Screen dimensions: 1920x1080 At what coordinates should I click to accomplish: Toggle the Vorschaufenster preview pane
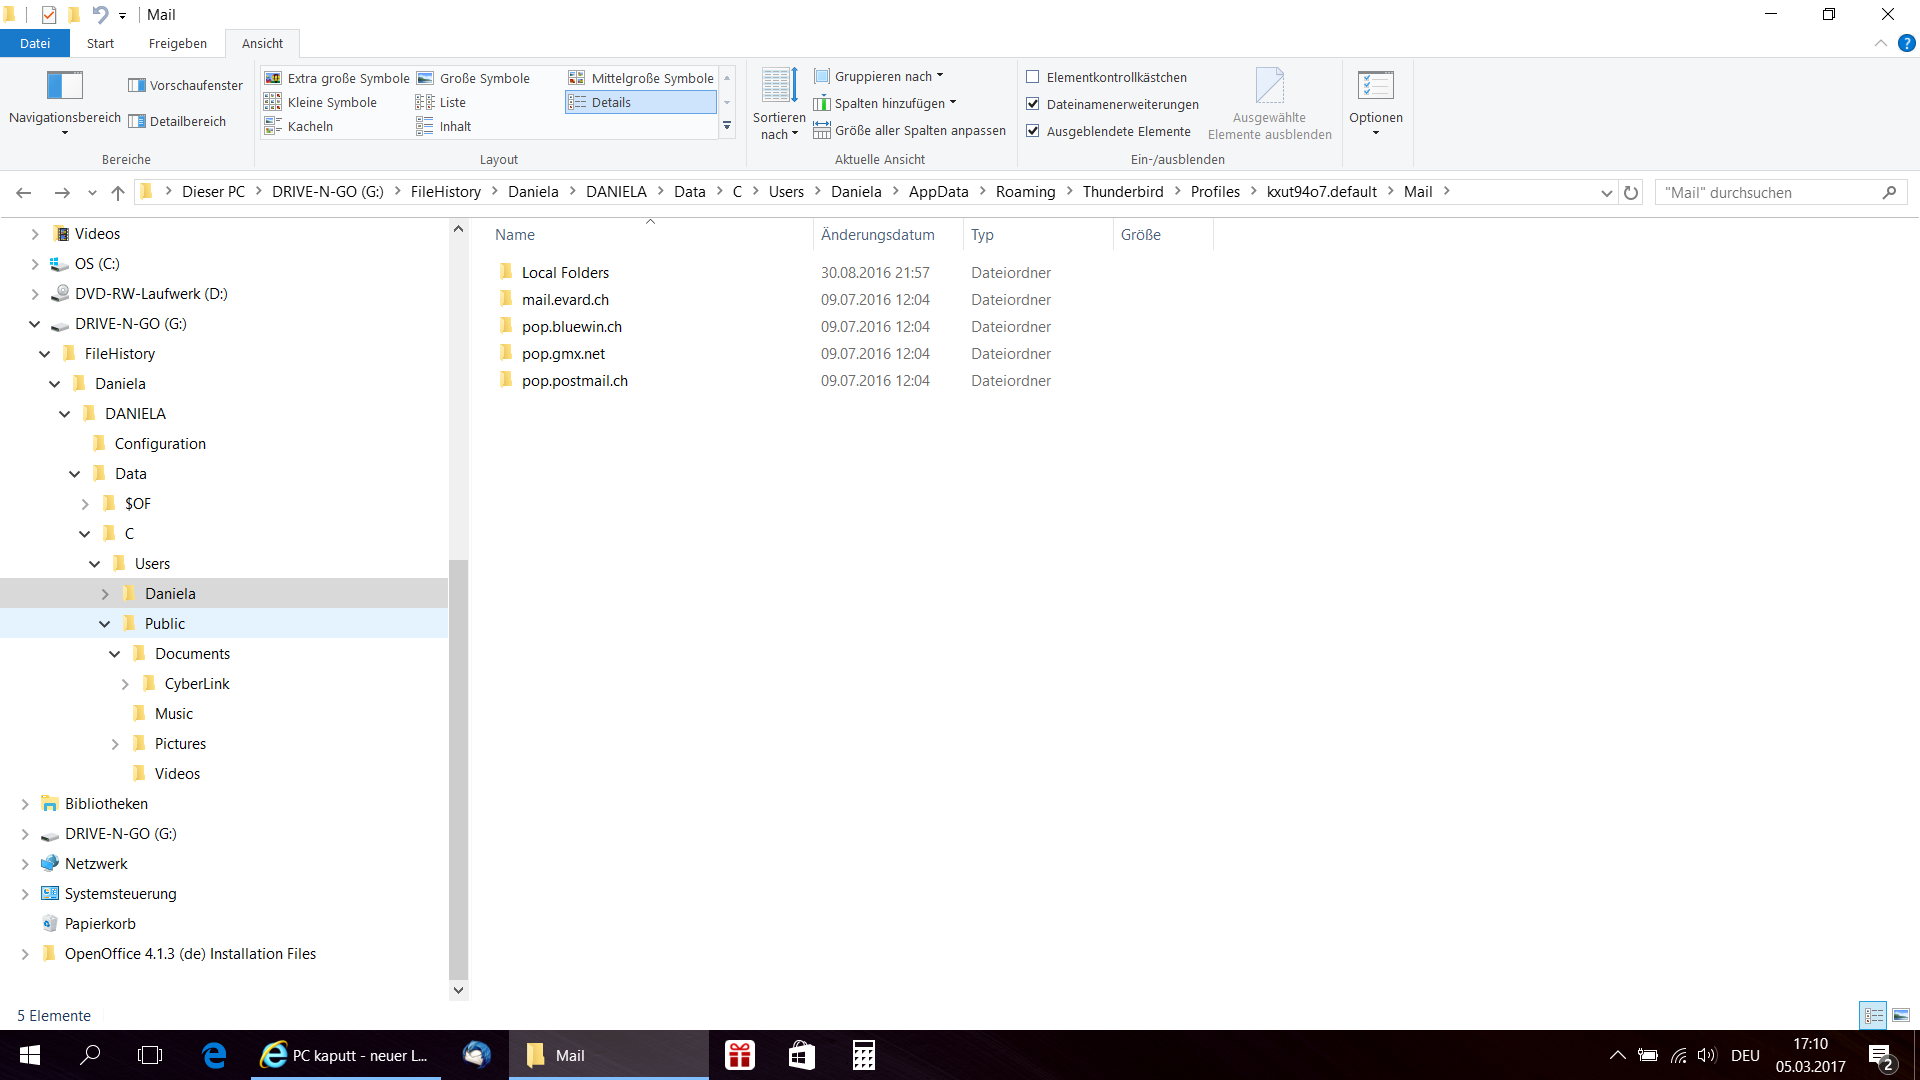pos(186,86)
